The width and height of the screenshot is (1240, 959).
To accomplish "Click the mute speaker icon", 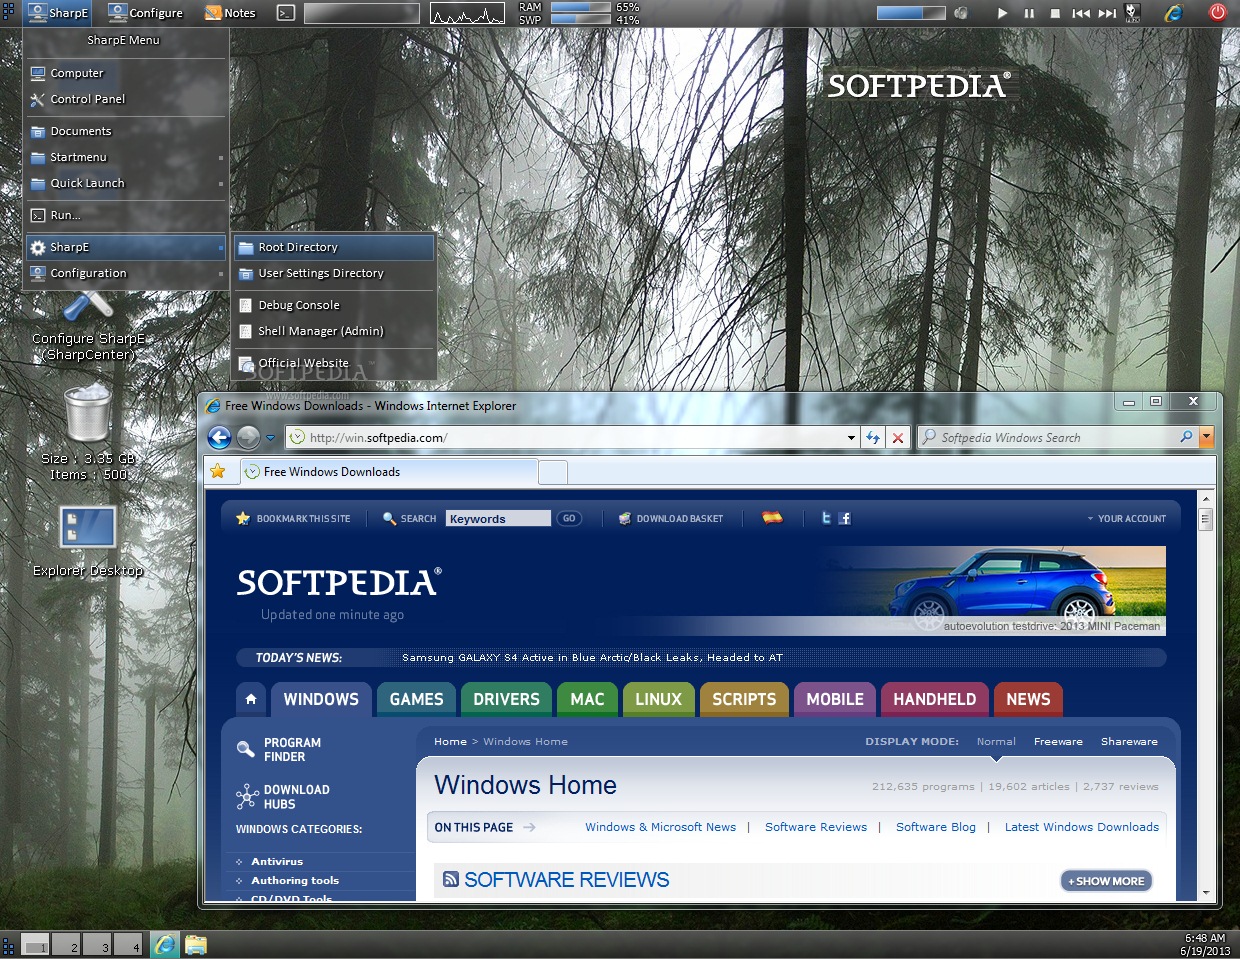I will click(x=961, y=13).
